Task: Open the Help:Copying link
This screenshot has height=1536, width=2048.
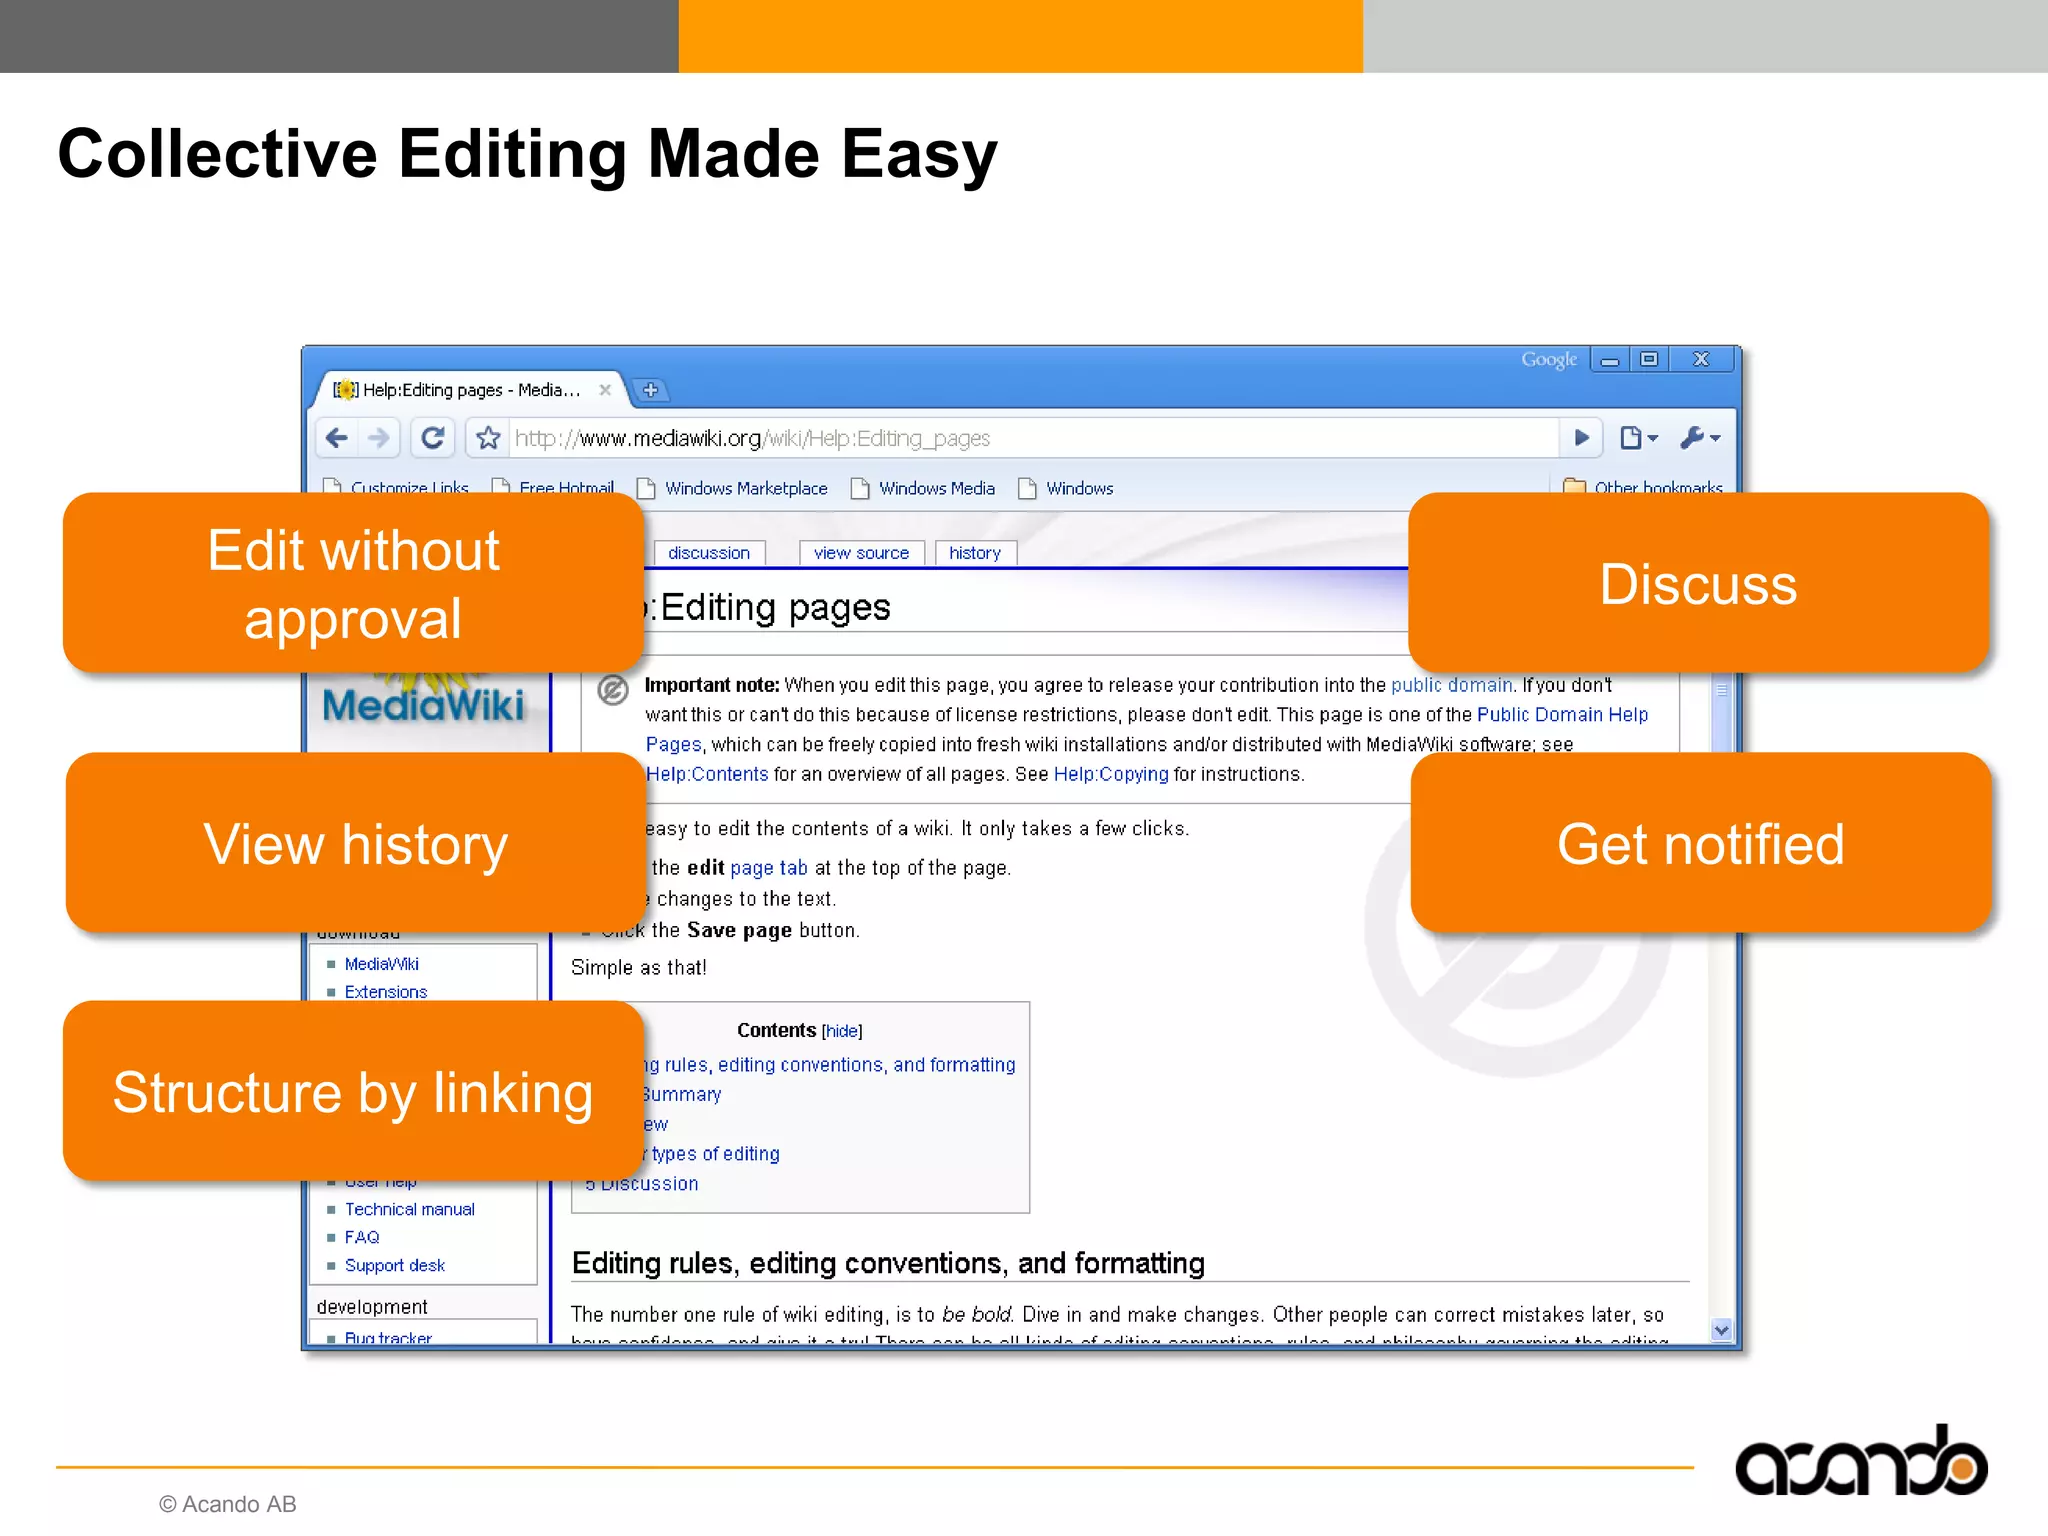Action: (1111, 774)
